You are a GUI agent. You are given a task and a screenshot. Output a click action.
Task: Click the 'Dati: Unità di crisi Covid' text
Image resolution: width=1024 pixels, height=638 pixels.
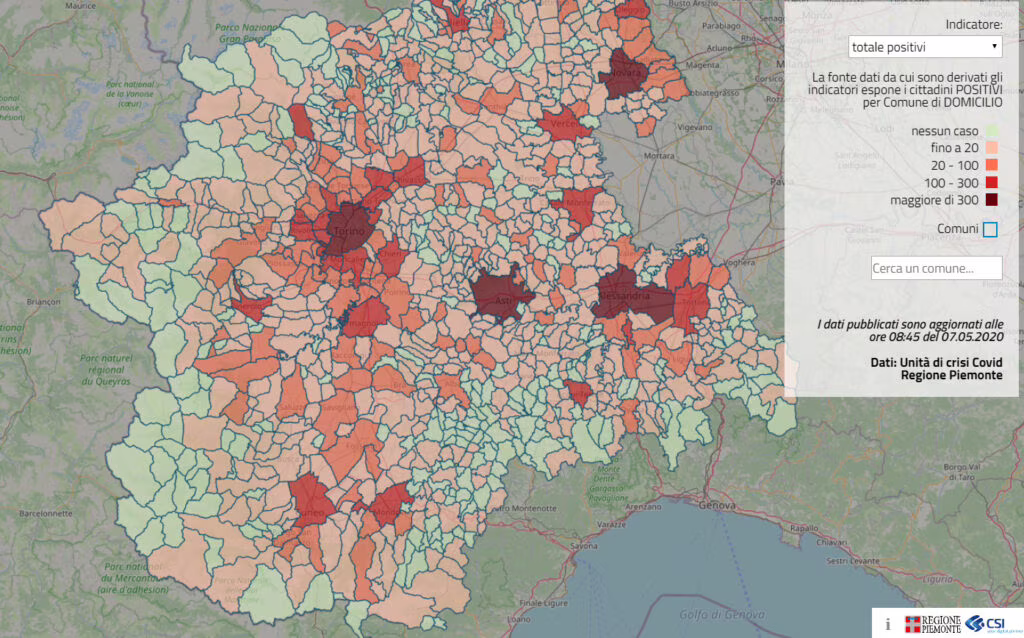click(936, 362)
